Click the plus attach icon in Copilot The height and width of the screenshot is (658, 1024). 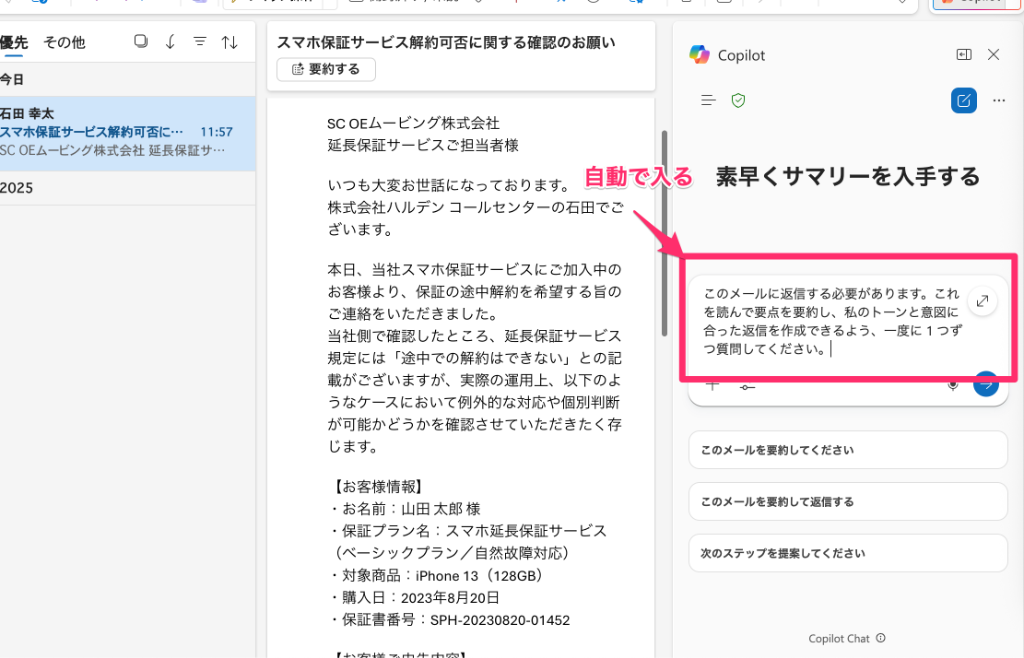tap(712, 385)
